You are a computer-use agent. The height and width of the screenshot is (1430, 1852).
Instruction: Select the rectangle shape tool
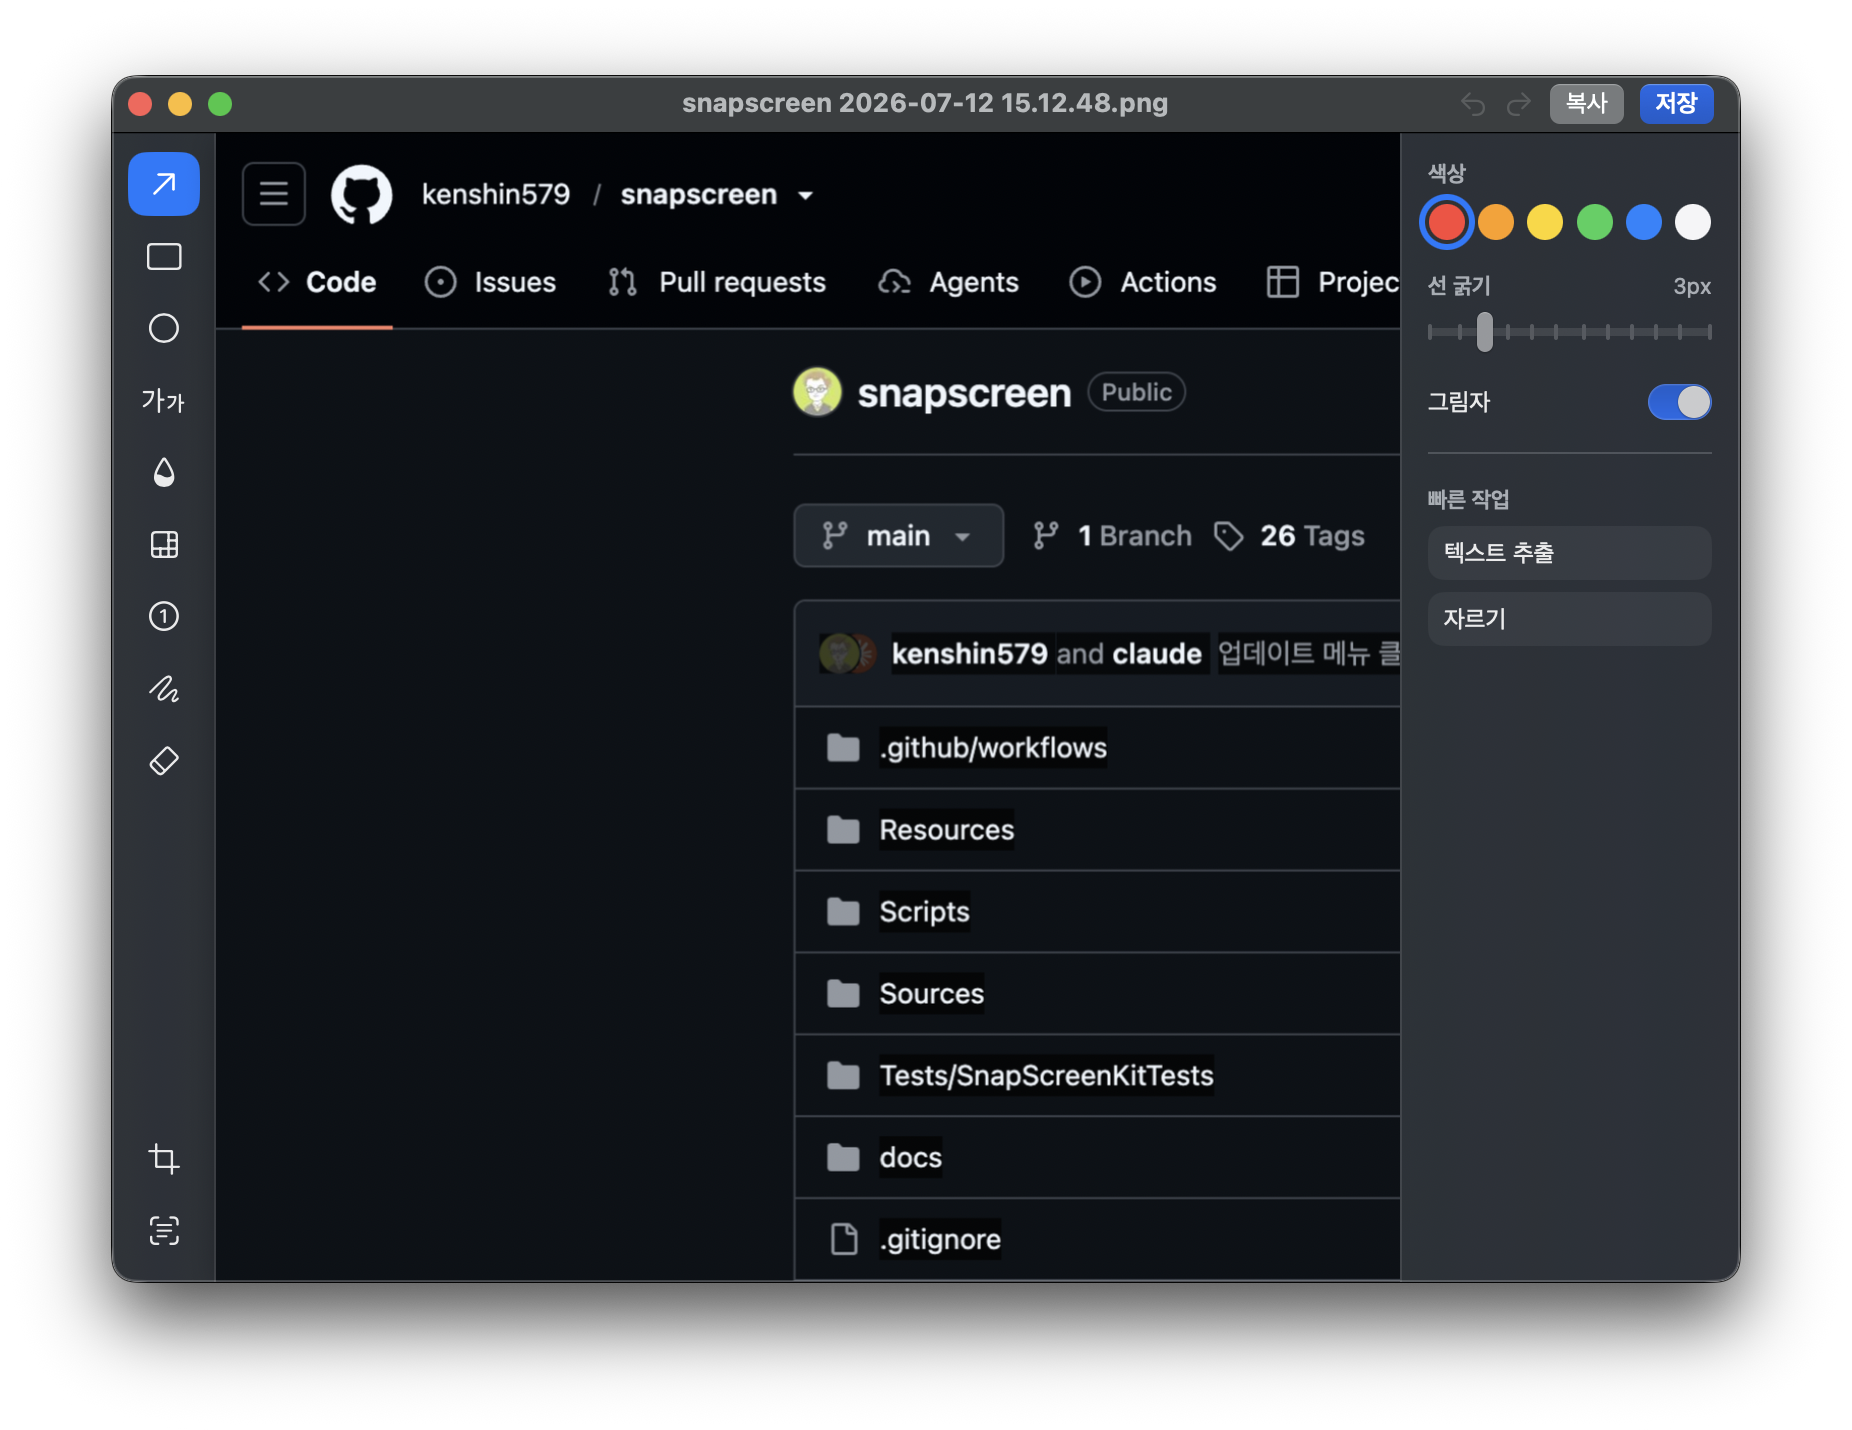click(x=164, y=257)
